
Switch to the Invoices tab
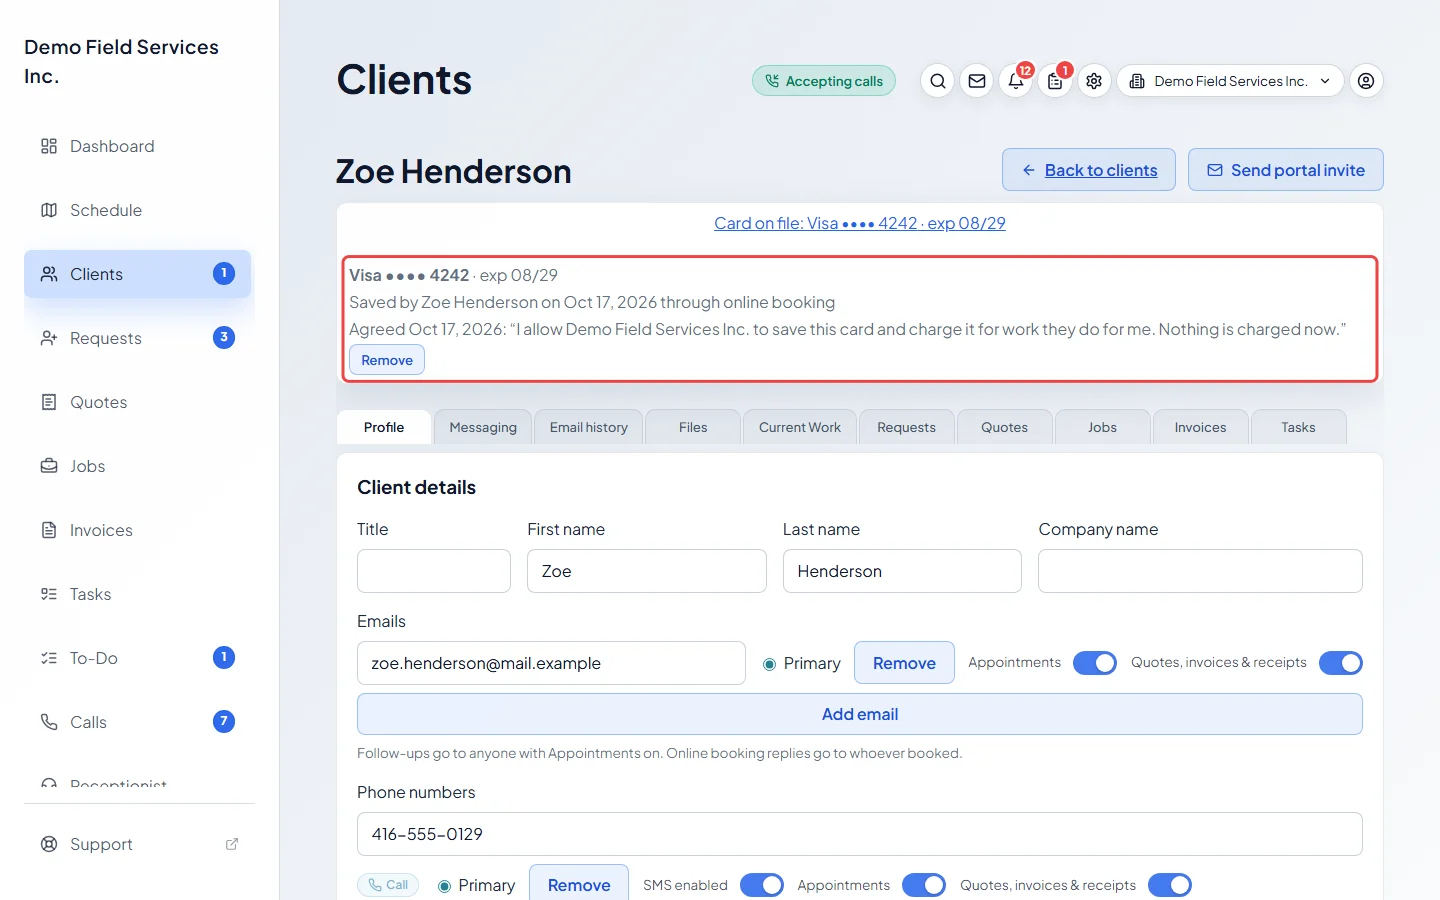click(1200, 427)
